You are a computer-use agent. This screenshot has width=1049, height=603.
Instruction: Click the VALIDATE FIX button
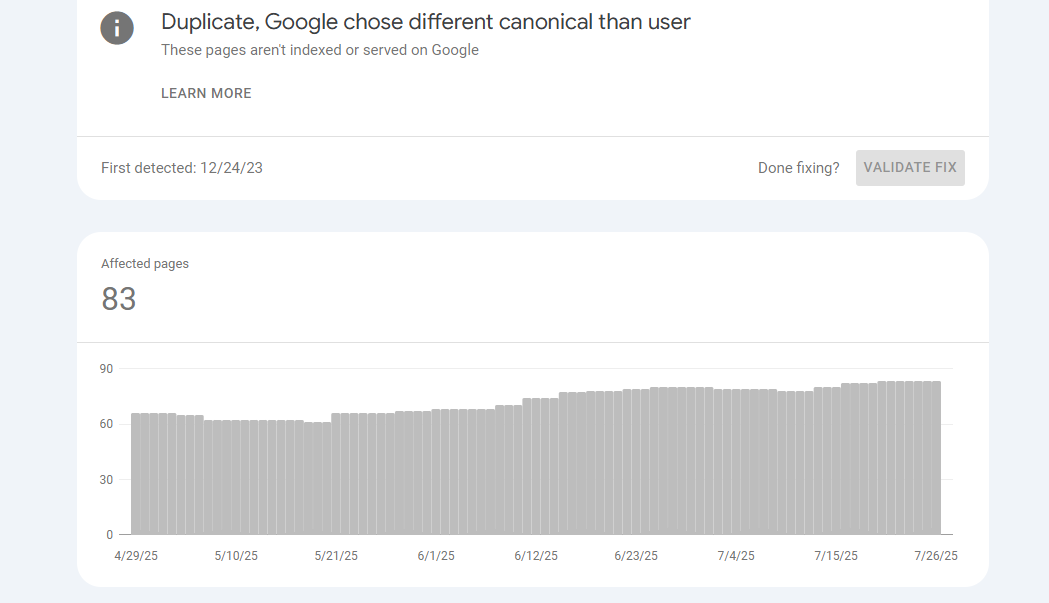[910, 168]
